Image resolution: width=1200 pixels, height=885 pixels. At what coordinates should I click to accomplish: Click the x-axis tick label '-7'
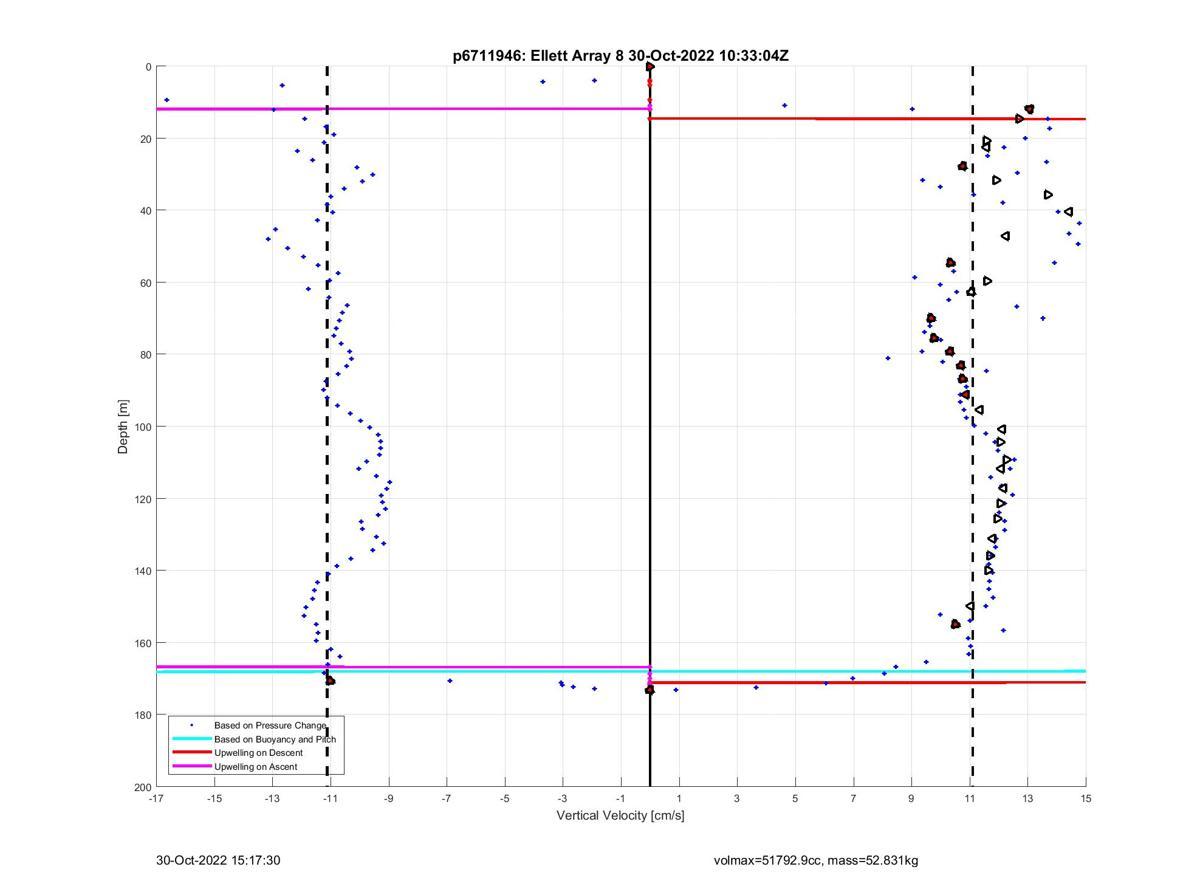point(446,799)
